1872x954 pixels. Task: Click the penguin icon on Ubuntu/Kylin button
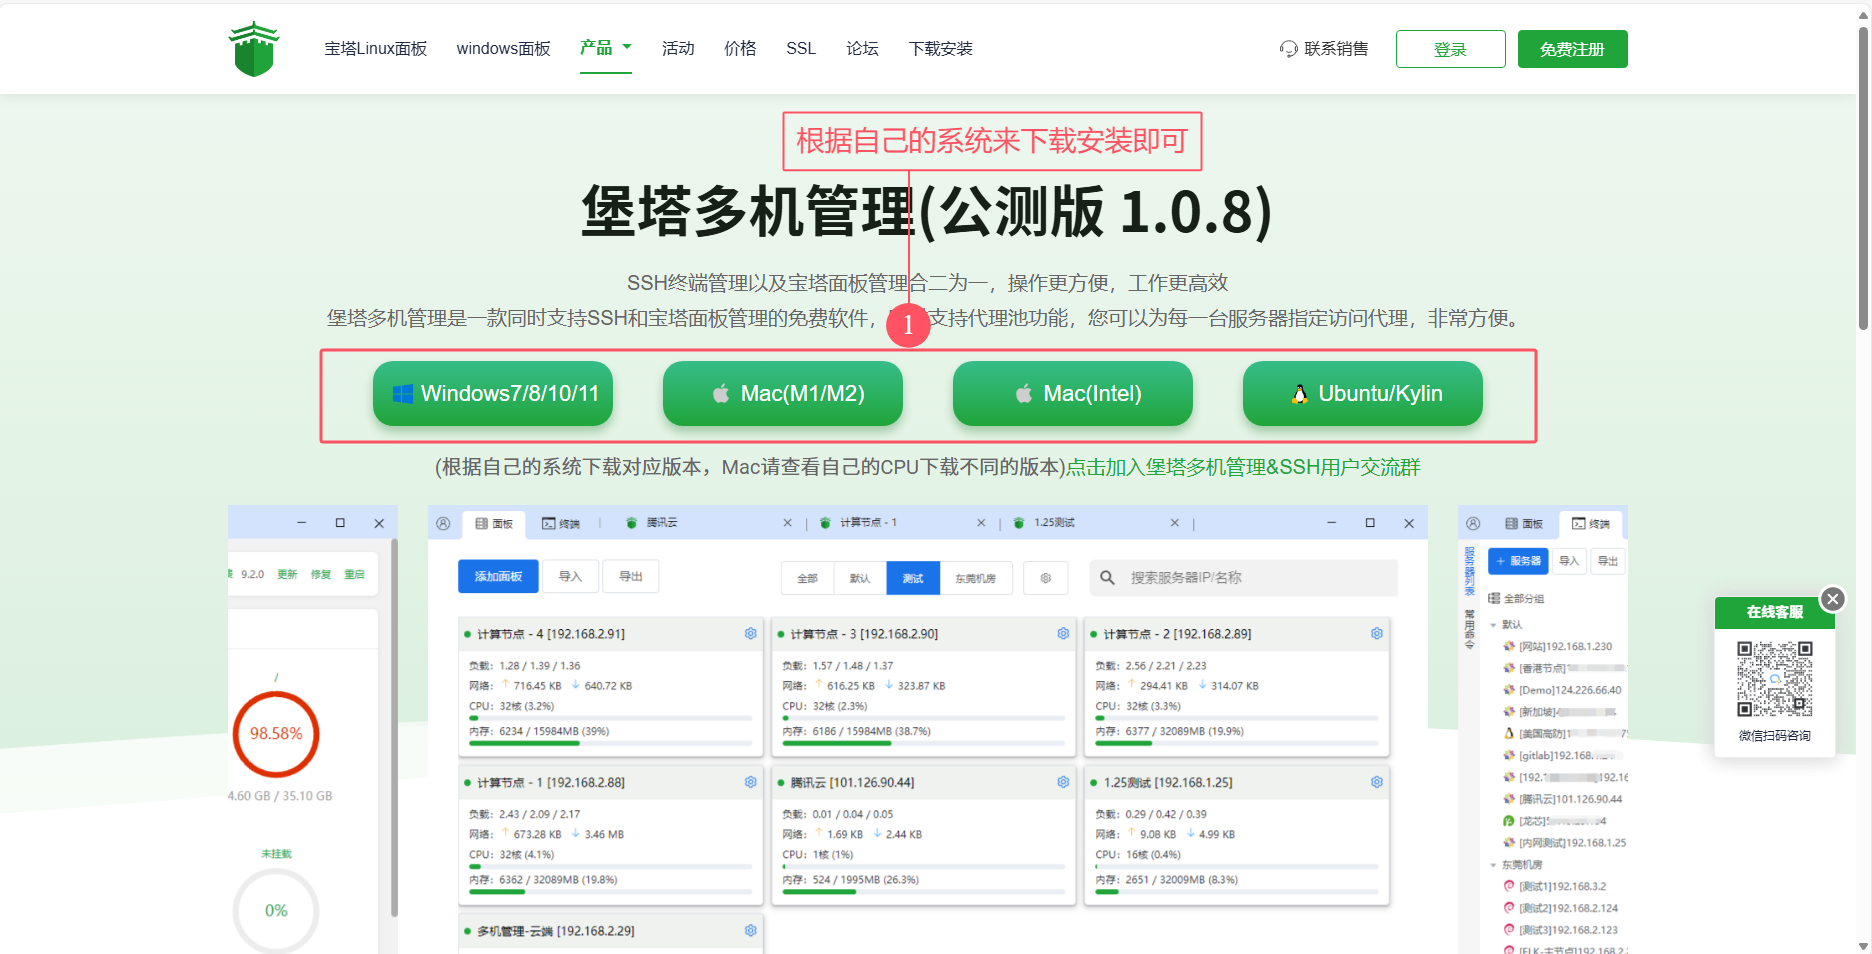pos(1299,394)
